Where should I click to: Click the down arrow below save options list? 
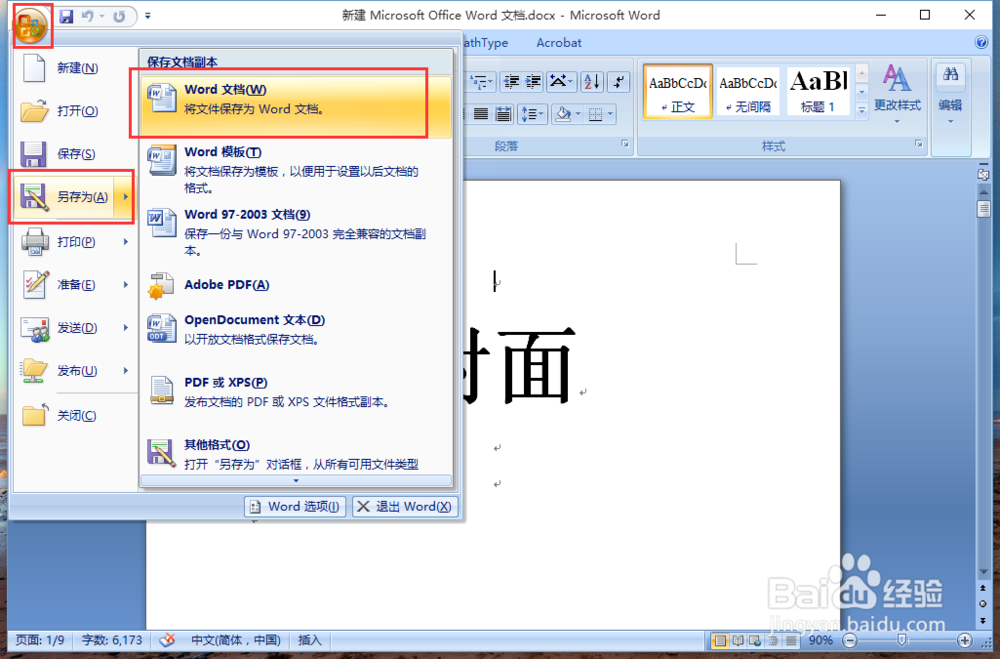[x=296, y=480]
